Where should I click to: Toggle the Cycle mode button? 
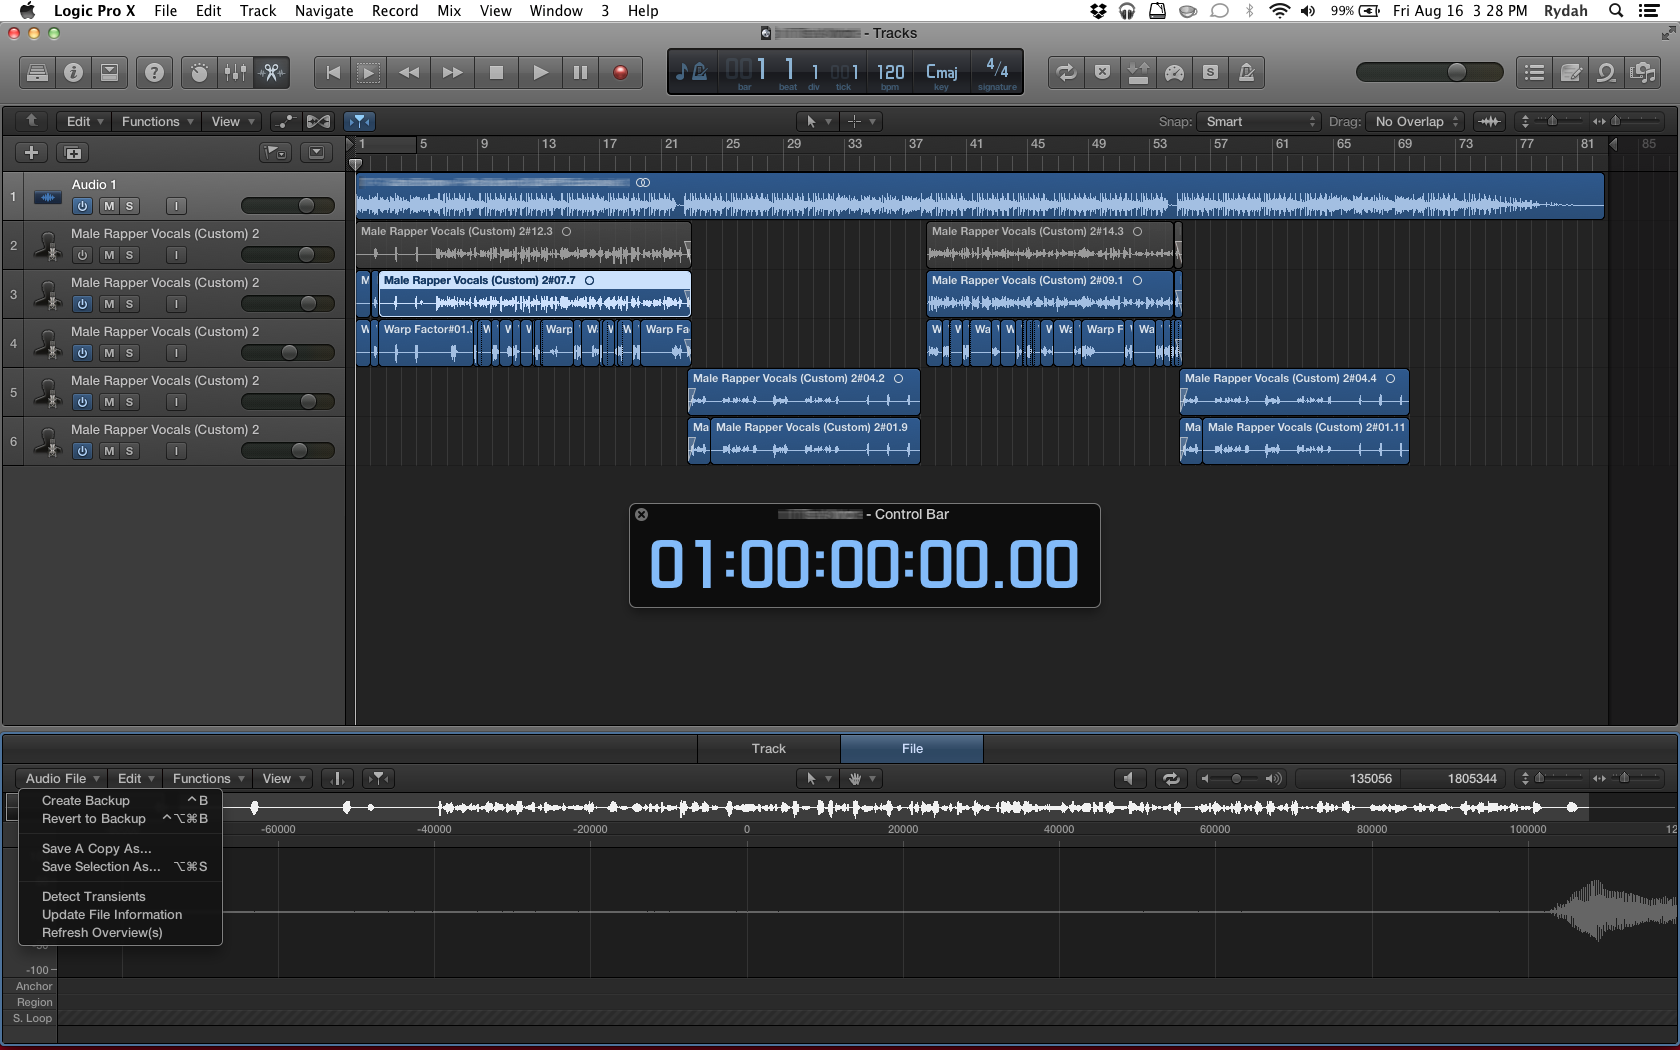[x=1066, y=72]
